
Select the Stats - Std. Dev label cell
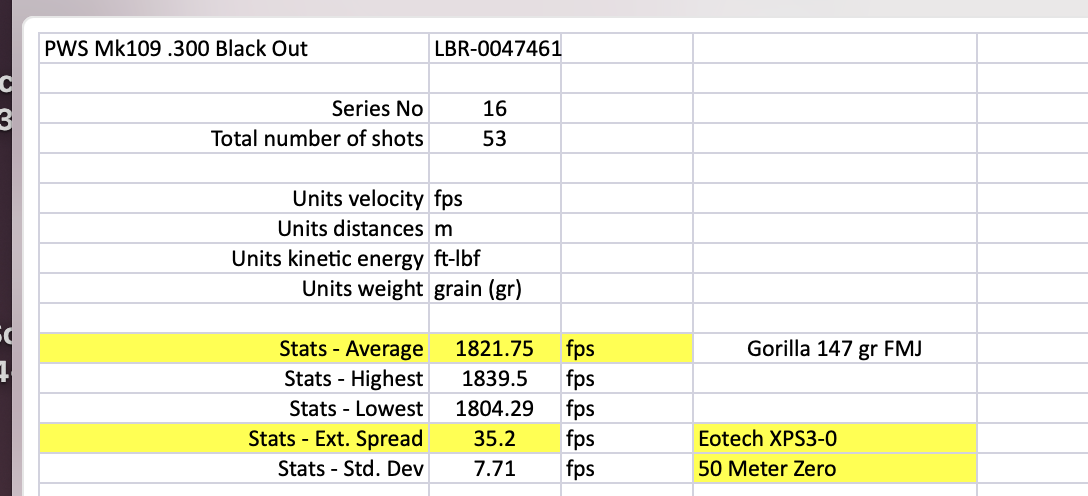pos(234,468)
